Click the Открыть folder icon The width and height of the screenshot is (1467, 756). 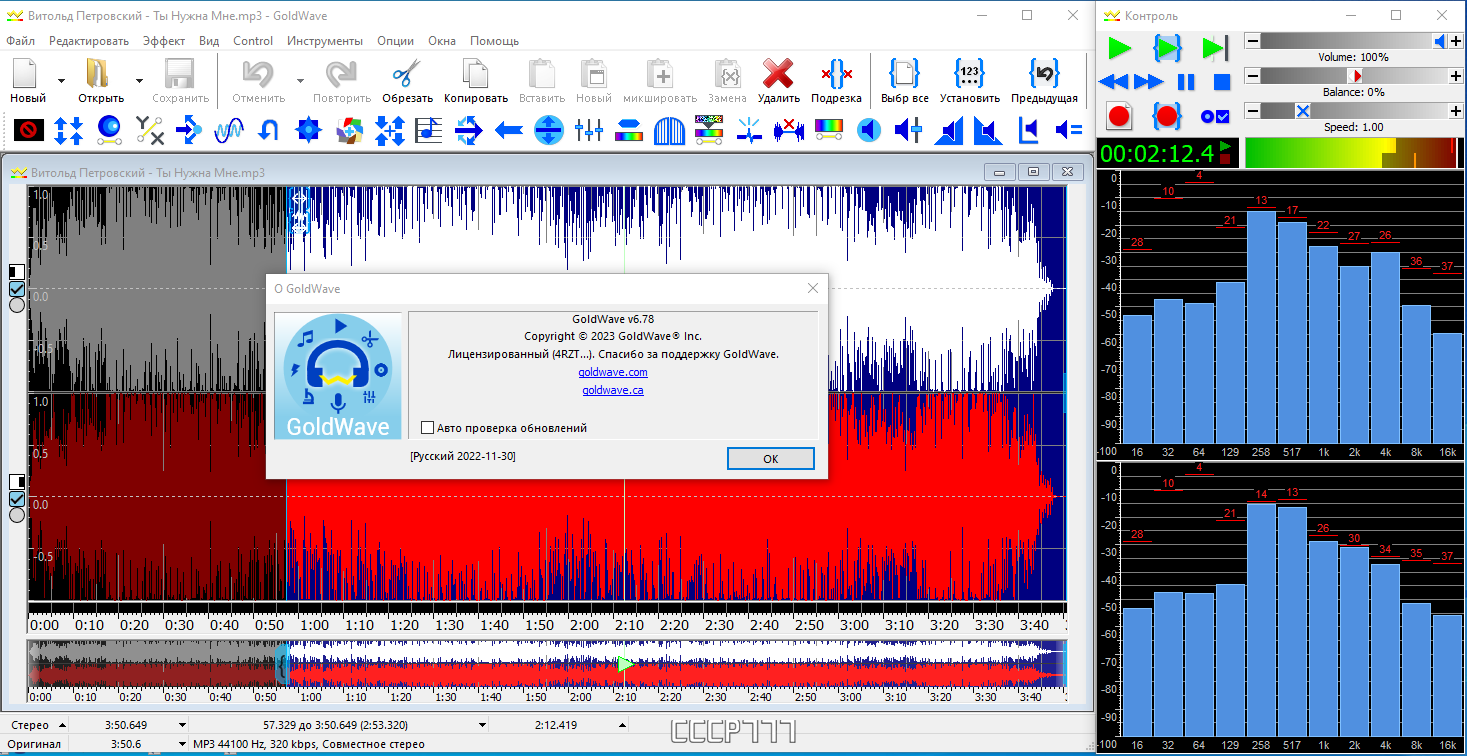[98, 73]
